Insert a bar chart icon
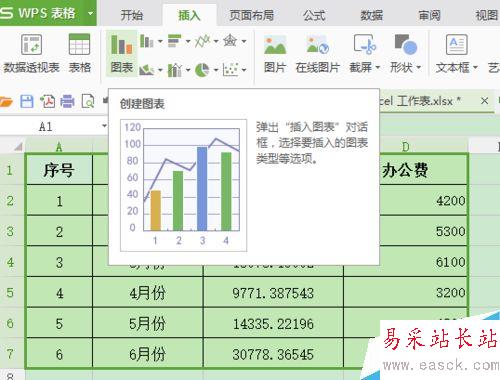Image resolution: width=500 pixels, height=380 pixels. point(175,41)
